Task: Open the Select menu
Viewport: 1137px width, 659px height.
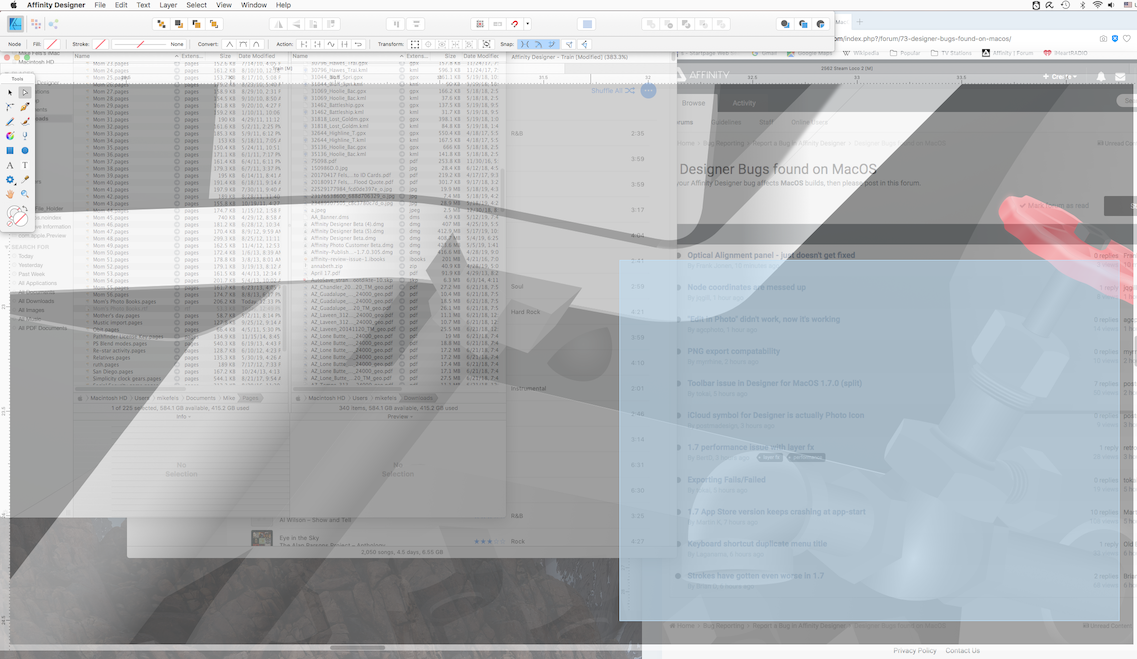Action: [197, 5]
